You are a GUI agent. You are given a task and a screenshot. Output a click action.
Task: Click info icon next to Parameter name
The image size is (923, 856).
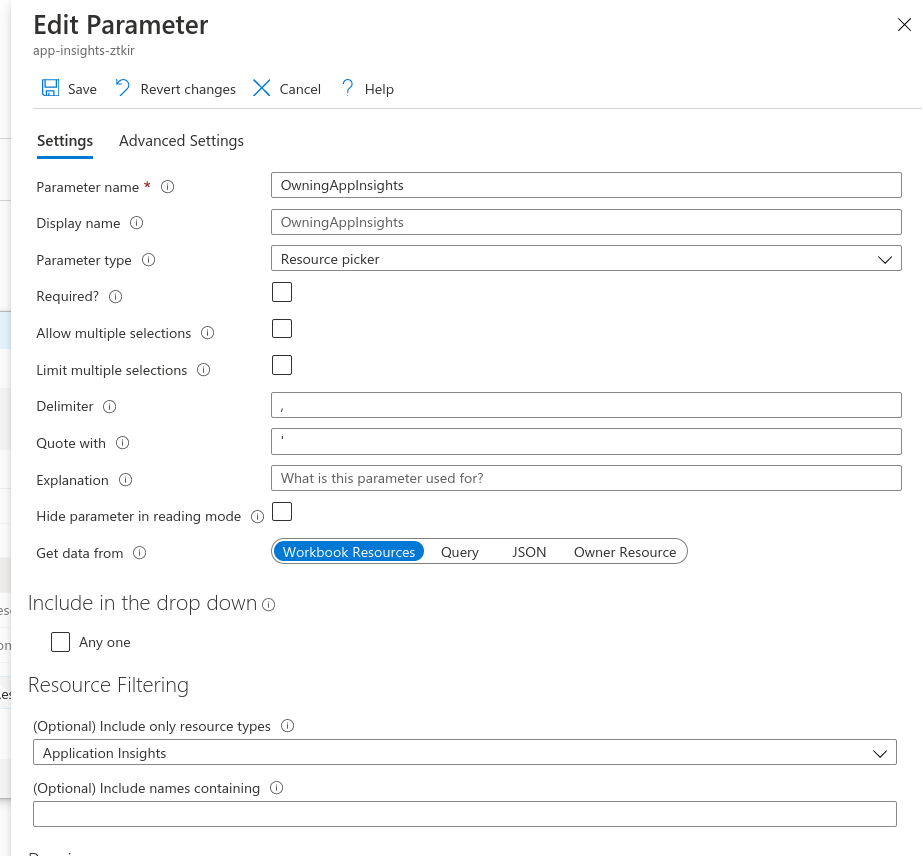pyautogui.click(x=168, y=187)
